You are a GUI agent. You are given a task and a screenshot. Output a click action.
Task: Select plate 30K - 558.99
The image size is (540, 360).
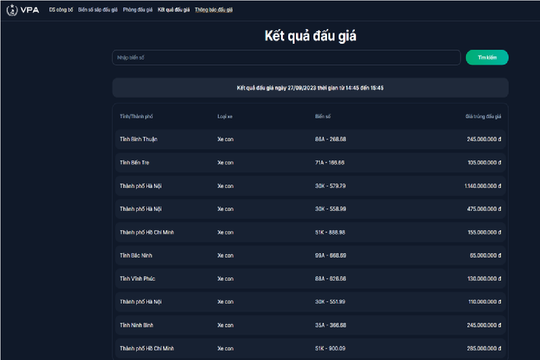tap(331, 209)
